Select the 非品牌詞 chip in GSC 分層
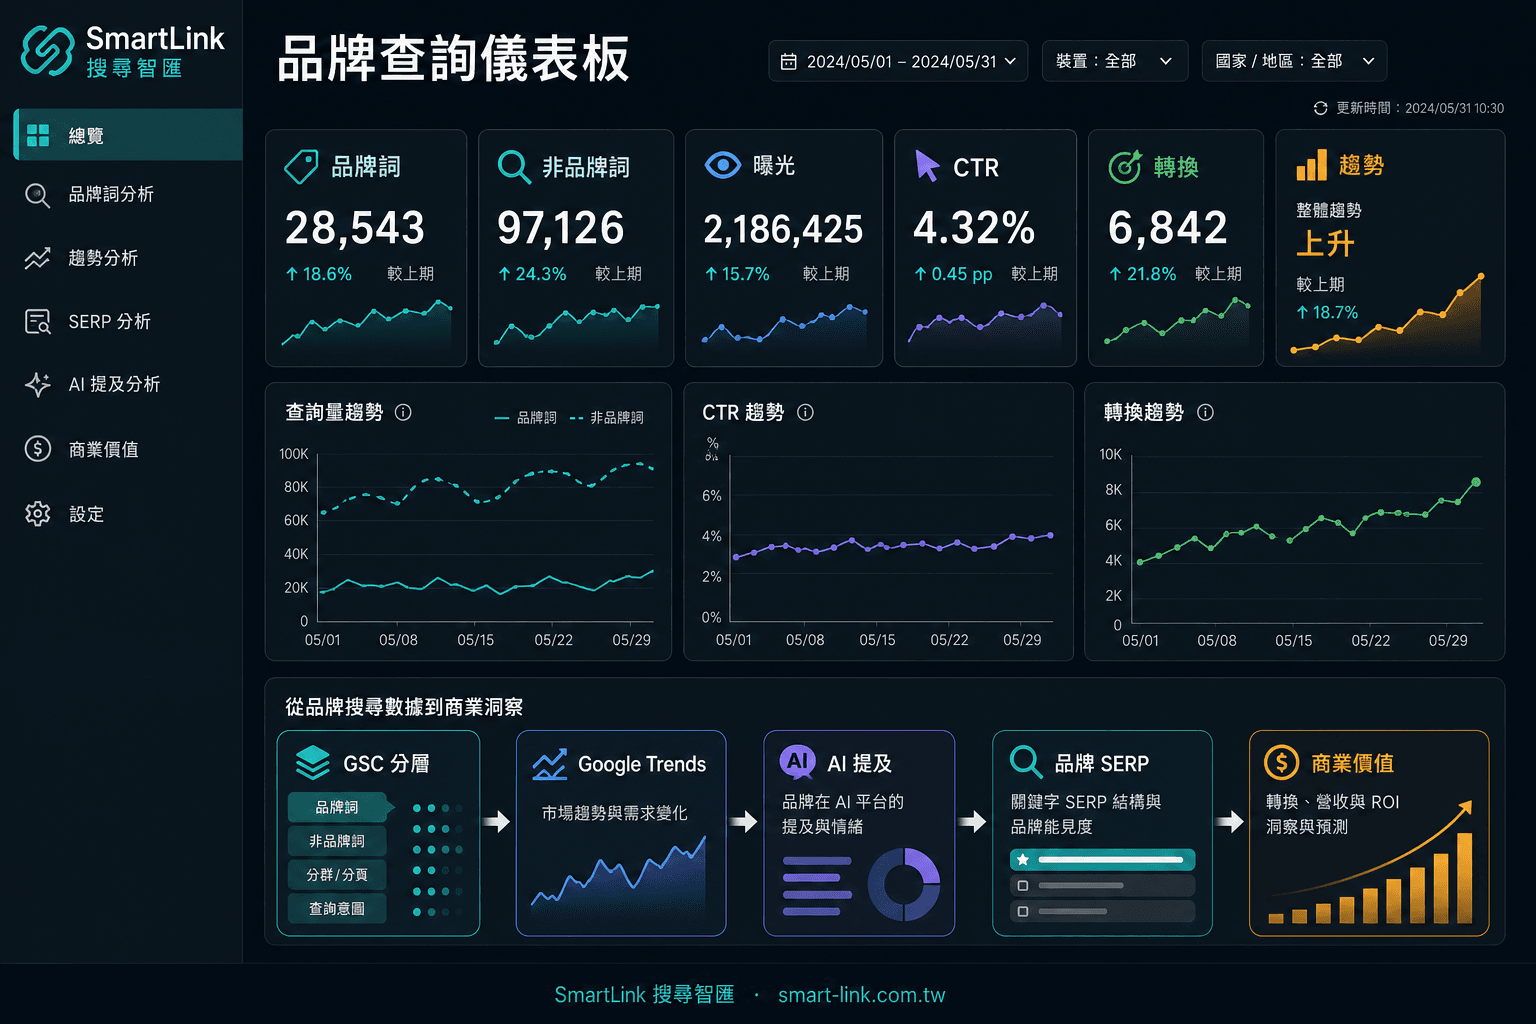The width and height of the screenshot is (1536, 1024). pyautogui.click(x=337, y=841)
